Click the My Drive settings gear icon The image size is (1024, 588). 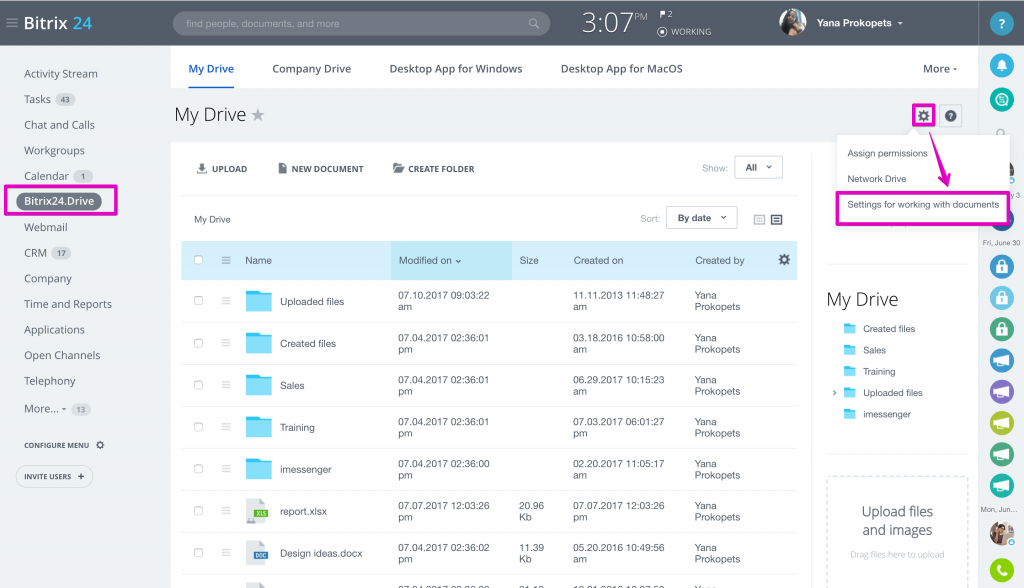tap(923, 116)
